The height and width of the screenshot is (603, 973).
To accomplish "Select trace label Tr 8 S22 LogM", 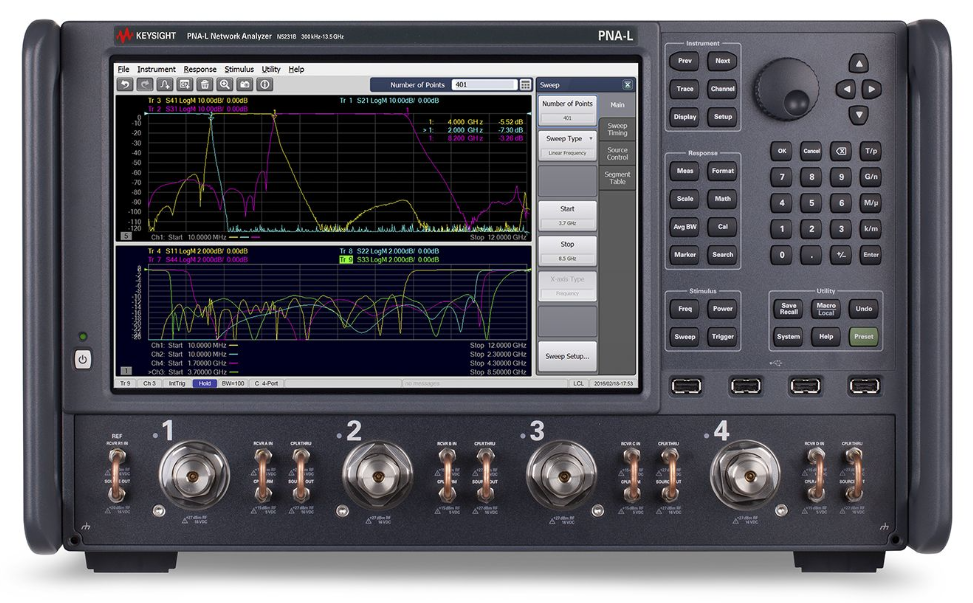I will click(x=389, y=251).
